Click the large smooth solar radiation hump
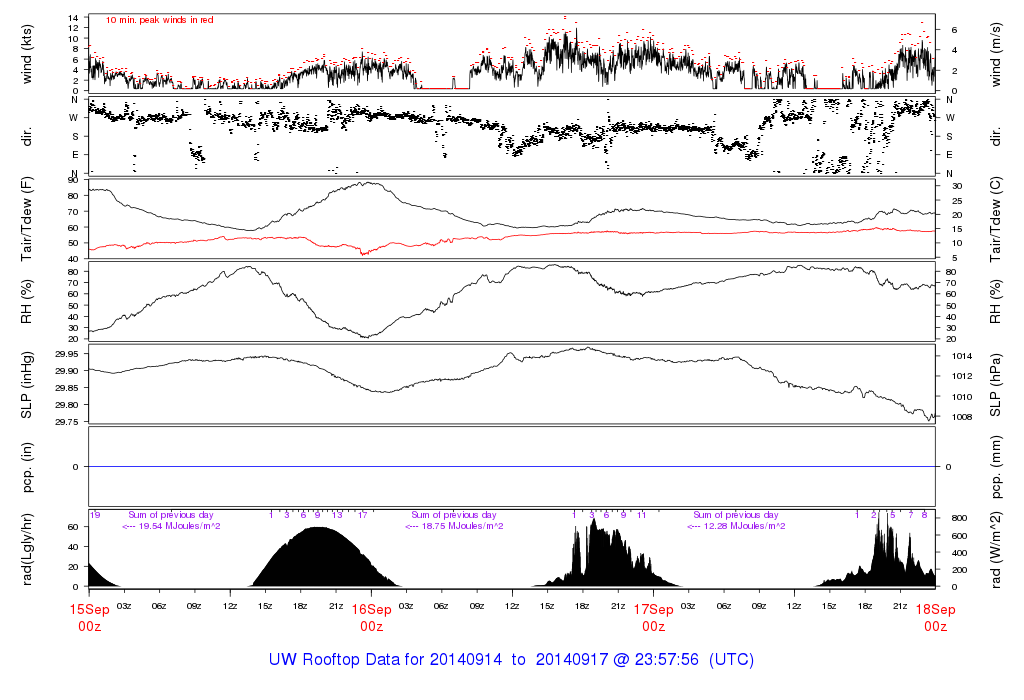Screen dimensions: 1024x700 coord(320,560)
